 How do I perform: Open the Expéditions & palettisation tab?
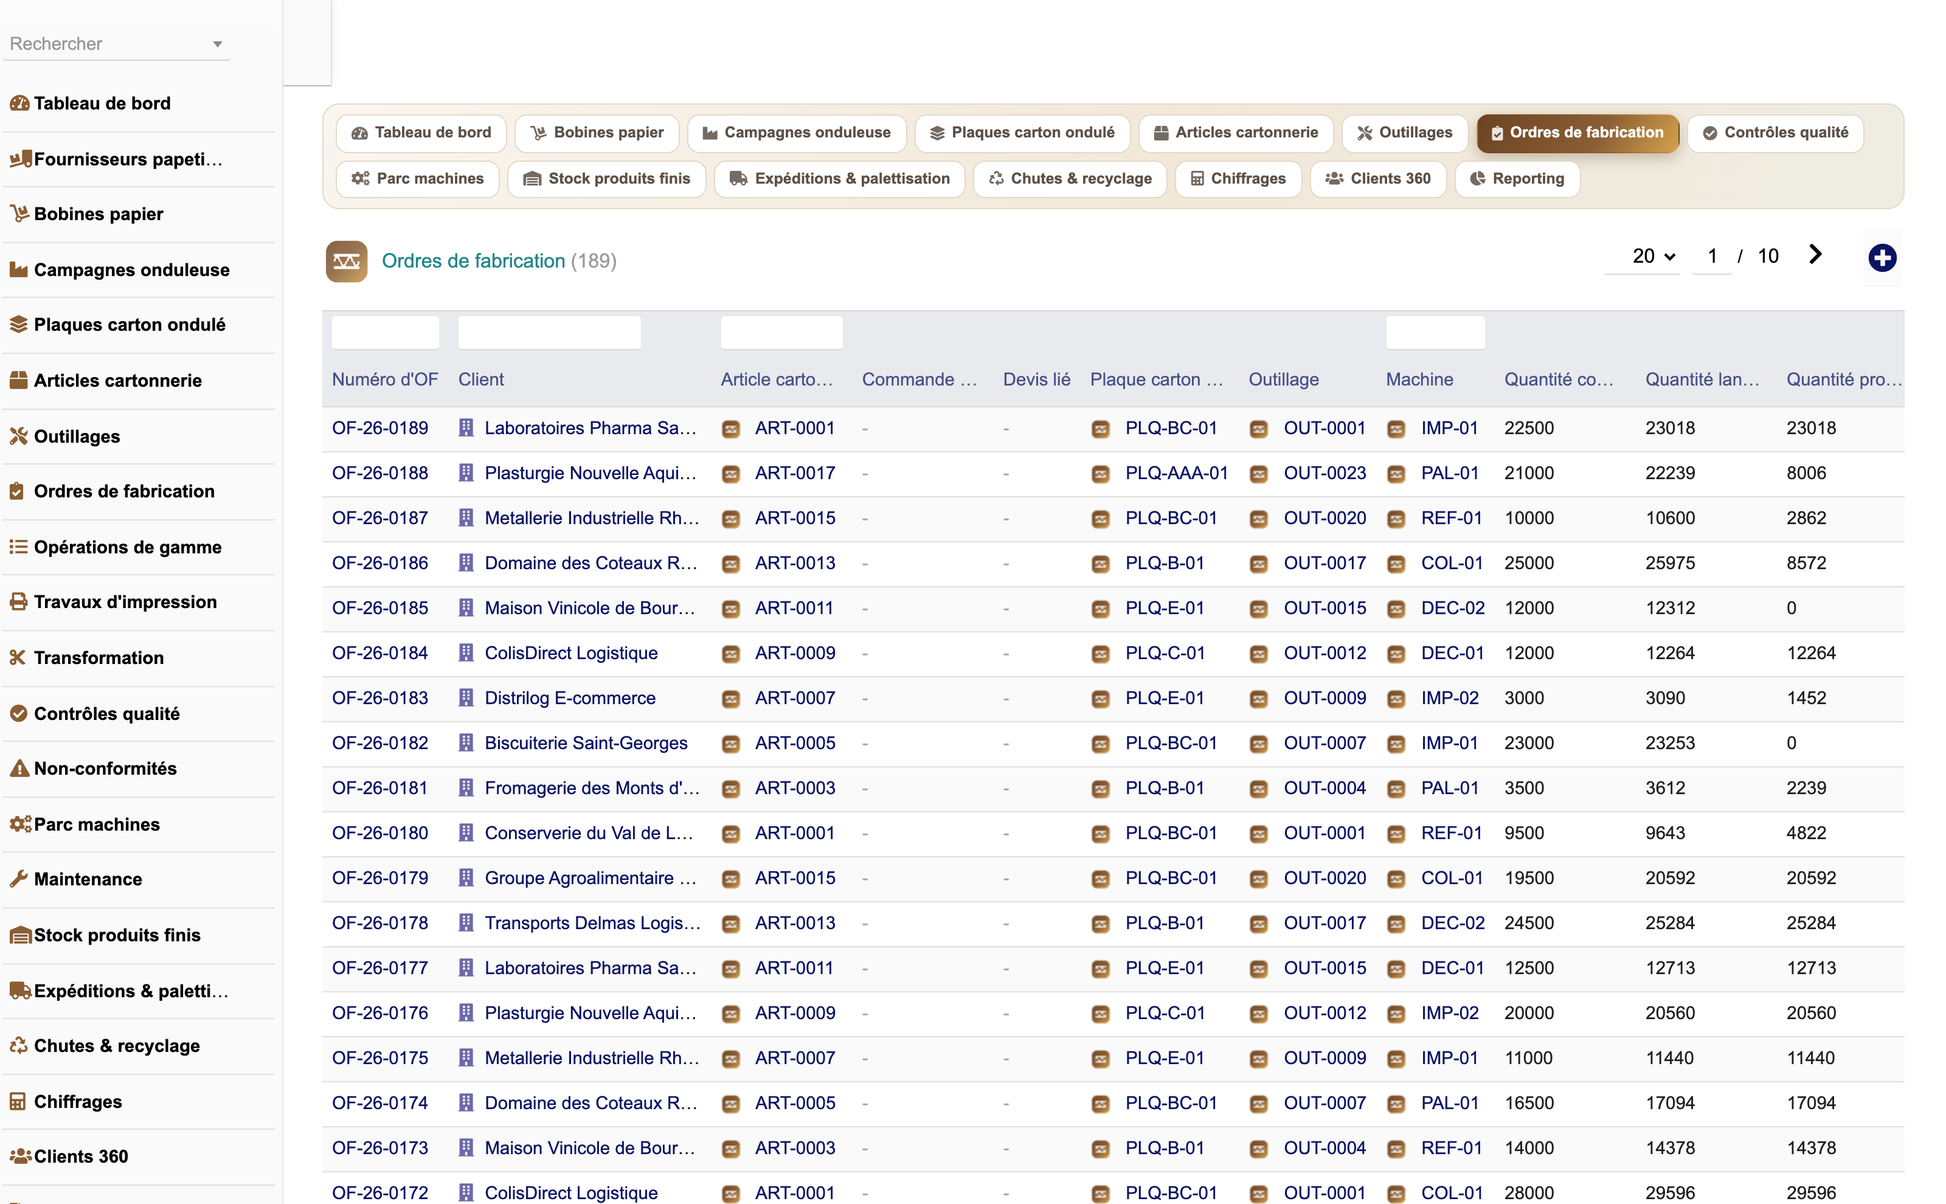pos(840,179)
